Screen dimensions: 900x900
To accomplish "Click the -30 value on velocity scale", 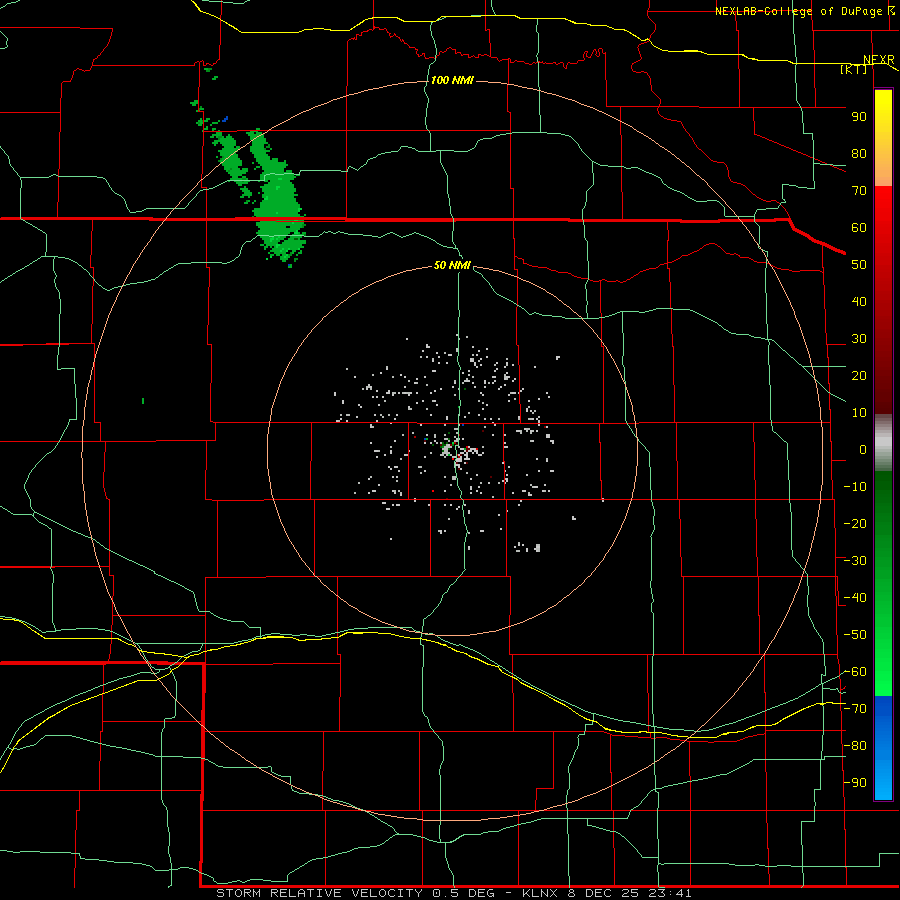I will [x=855, y=561].
